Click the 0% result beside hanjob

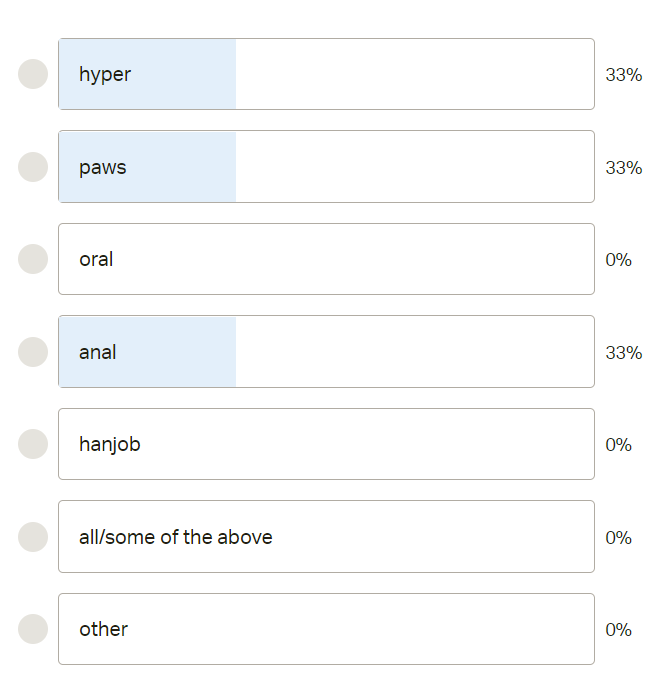[x=618, y=445]
